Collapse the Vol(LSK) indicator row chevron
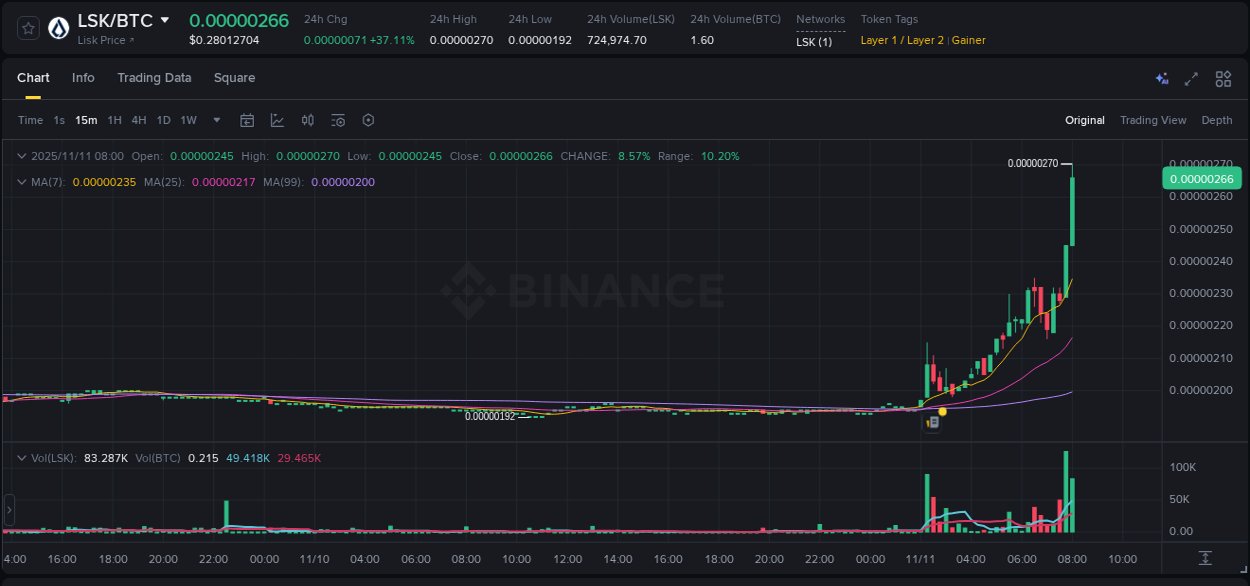Screen dimensions: 1250x586 pos(22,457)
